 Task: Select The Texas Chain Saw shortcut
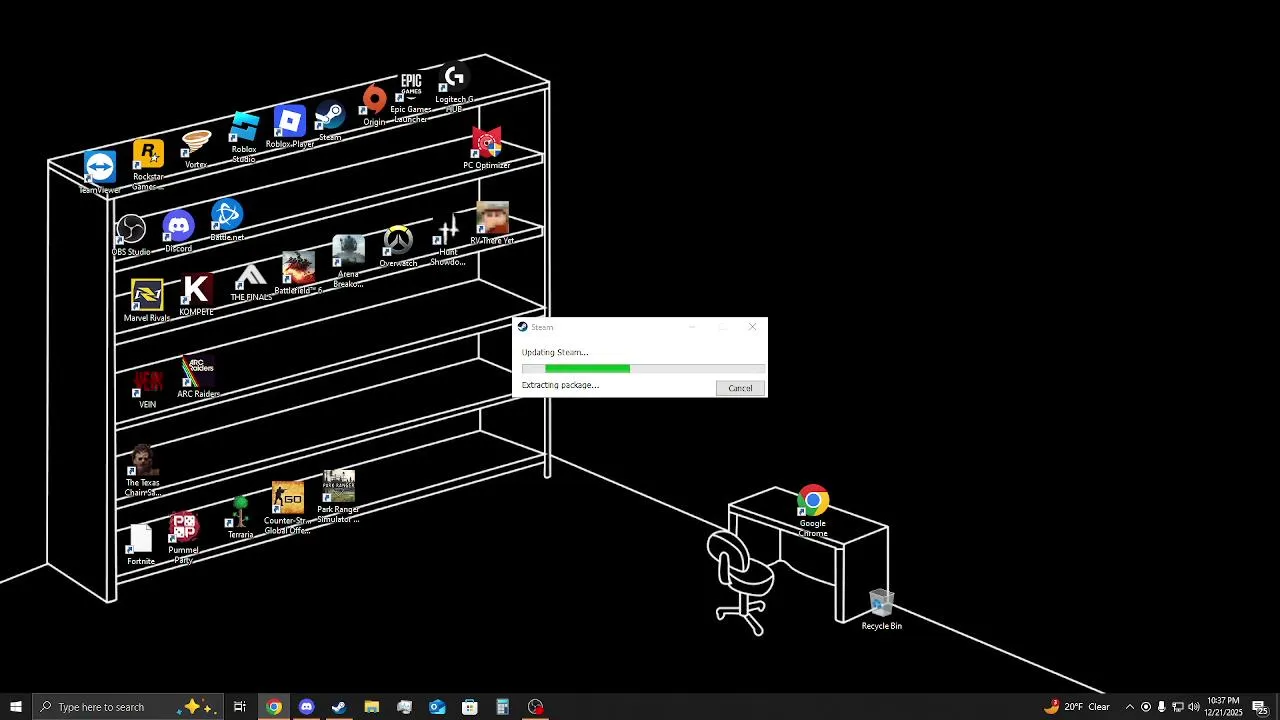142,471
